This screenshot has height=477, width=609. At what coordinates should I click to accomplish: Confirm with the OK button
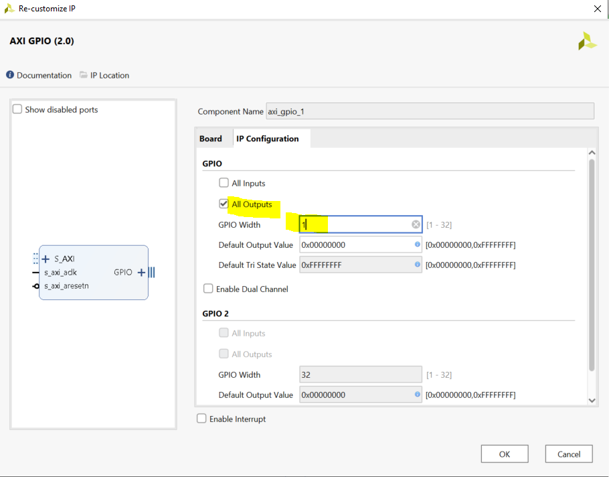(505, 454)
